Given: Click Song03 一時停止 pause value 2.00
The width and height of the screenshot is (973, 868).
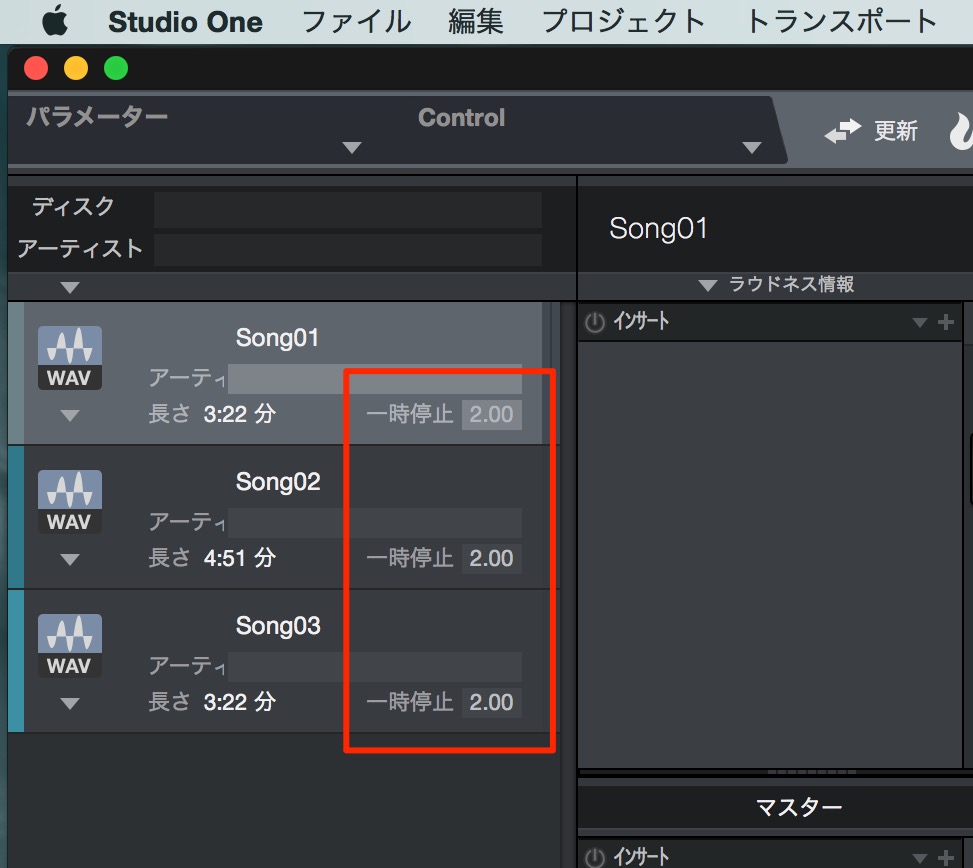Looking at the screenshot, I should pyautogui.click(x=491, y=702).
